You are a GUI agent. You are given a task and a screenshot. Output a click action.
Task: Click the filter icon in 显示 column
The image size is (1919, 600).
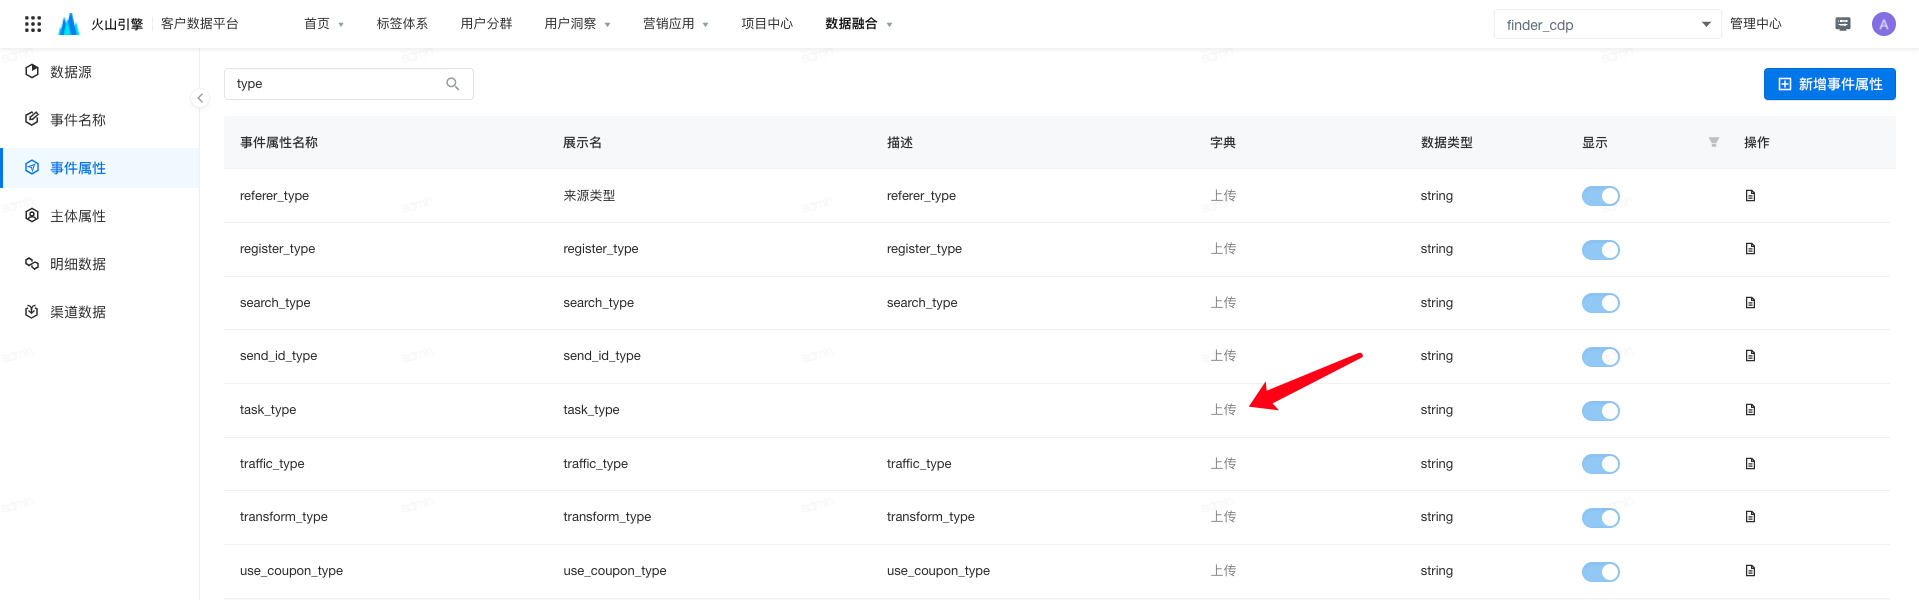[1713, 143]
